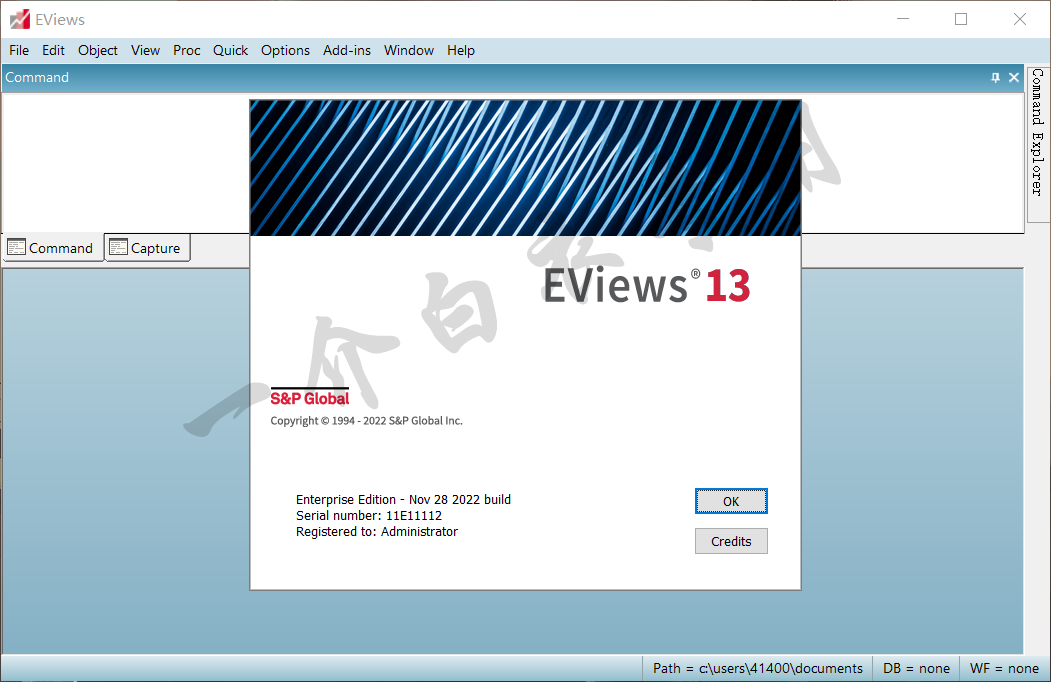
Task: Open the Object menu
Action: tap(98, 50)
